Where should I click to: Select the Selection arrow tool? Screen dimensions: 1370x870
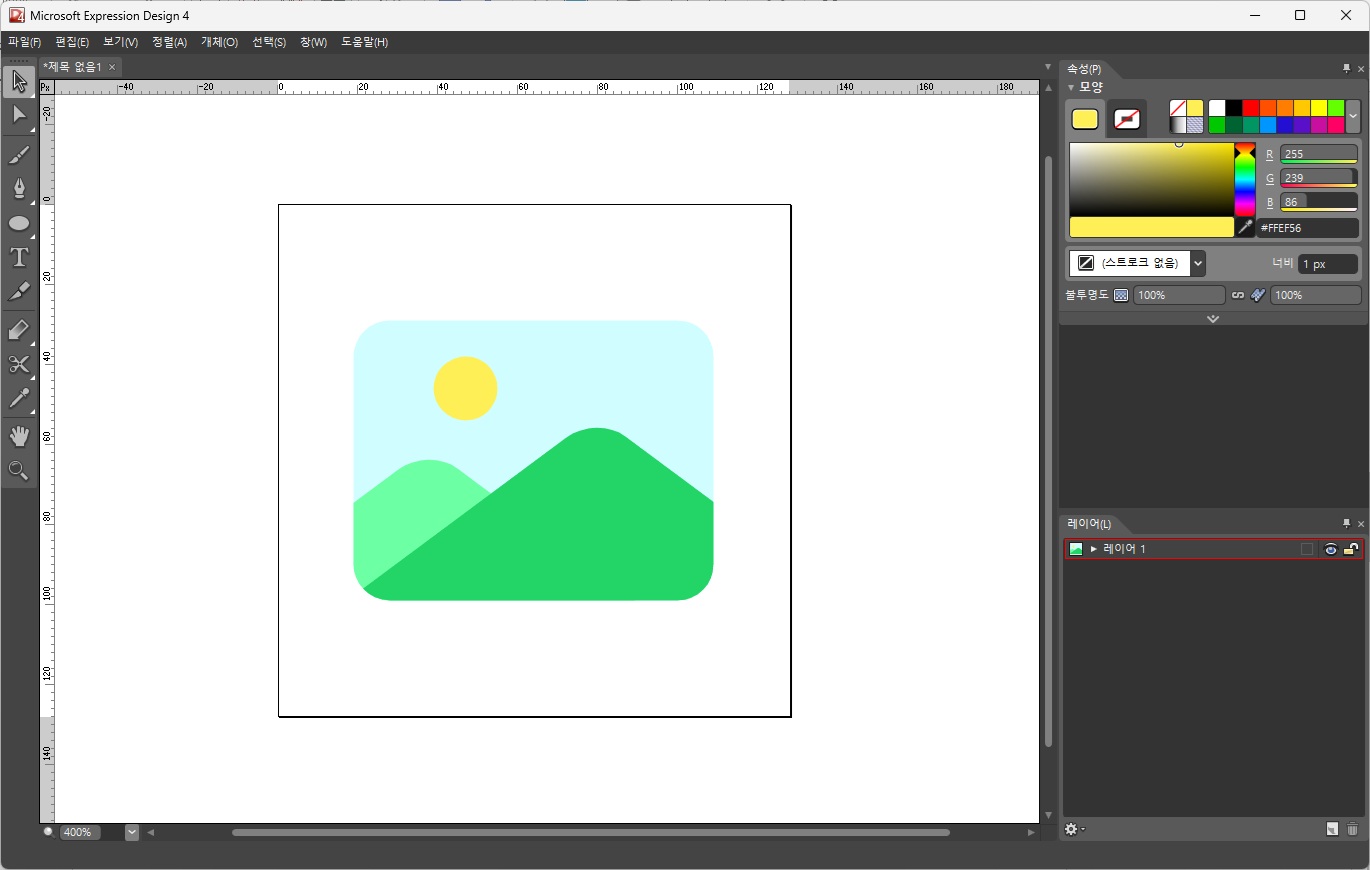pyautogui.click(x=19, y=82)
